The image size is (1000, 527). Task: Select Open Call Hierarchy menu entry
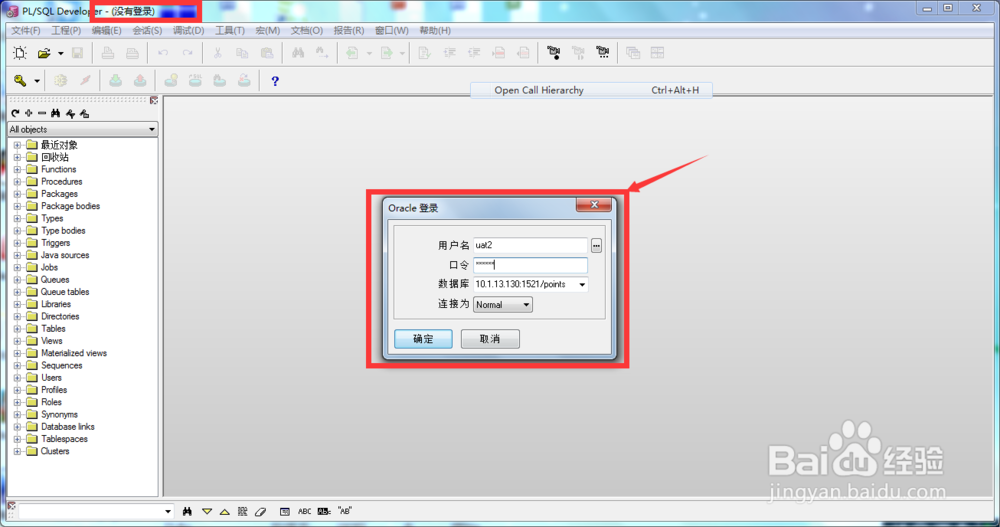[591, 90]
